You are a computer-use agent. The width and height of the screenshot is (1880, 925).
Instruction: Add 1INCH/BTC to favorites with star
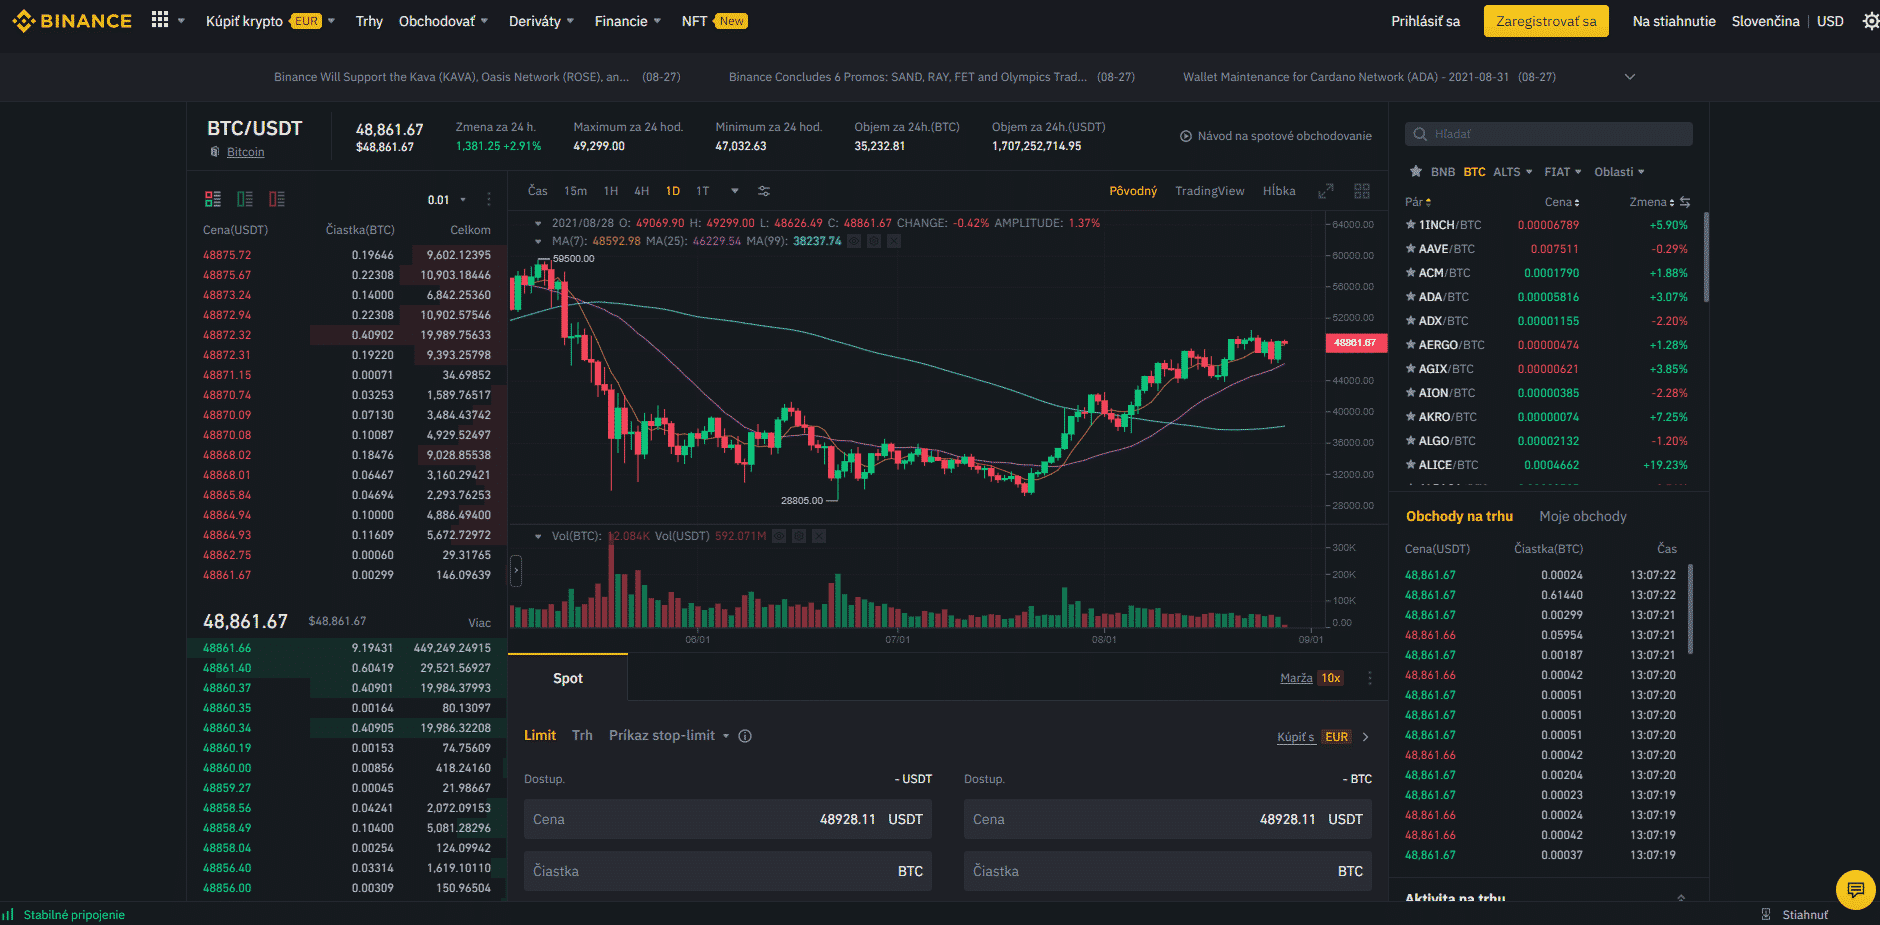(1410, 225)
